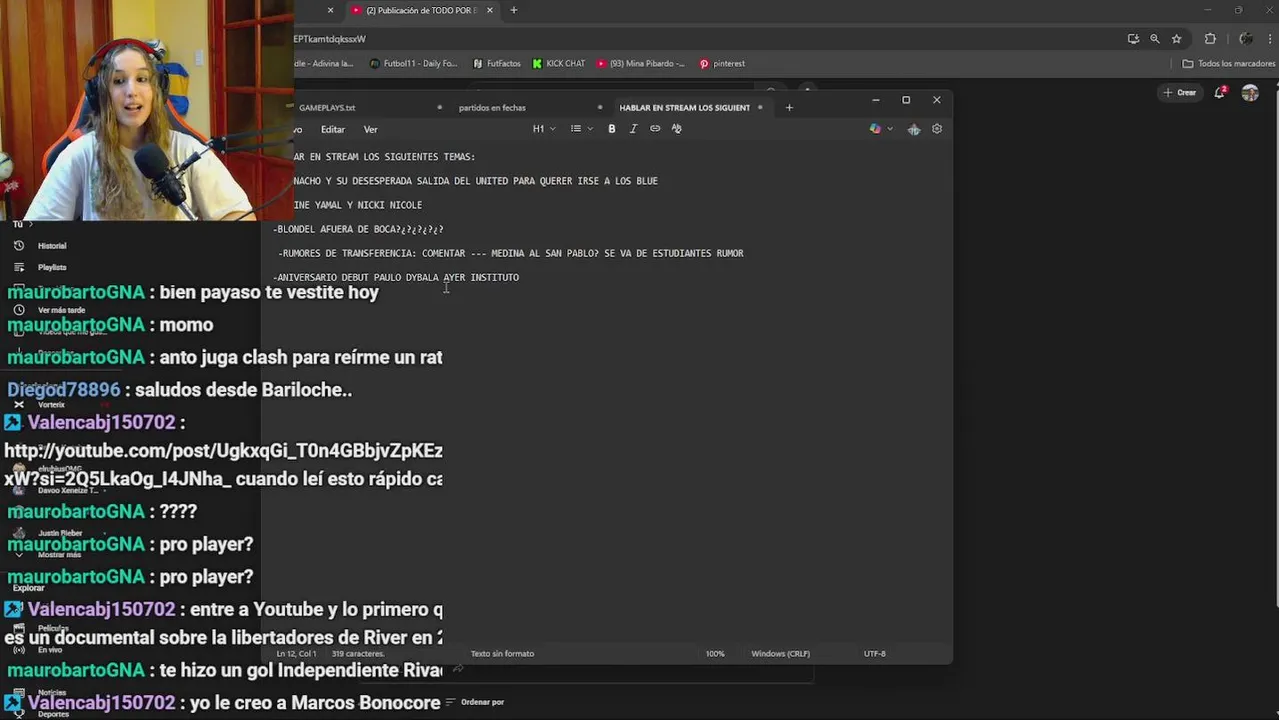
Task: Expand the H1 heading dropdown in Notepad
Action: [x=544, y=129]
